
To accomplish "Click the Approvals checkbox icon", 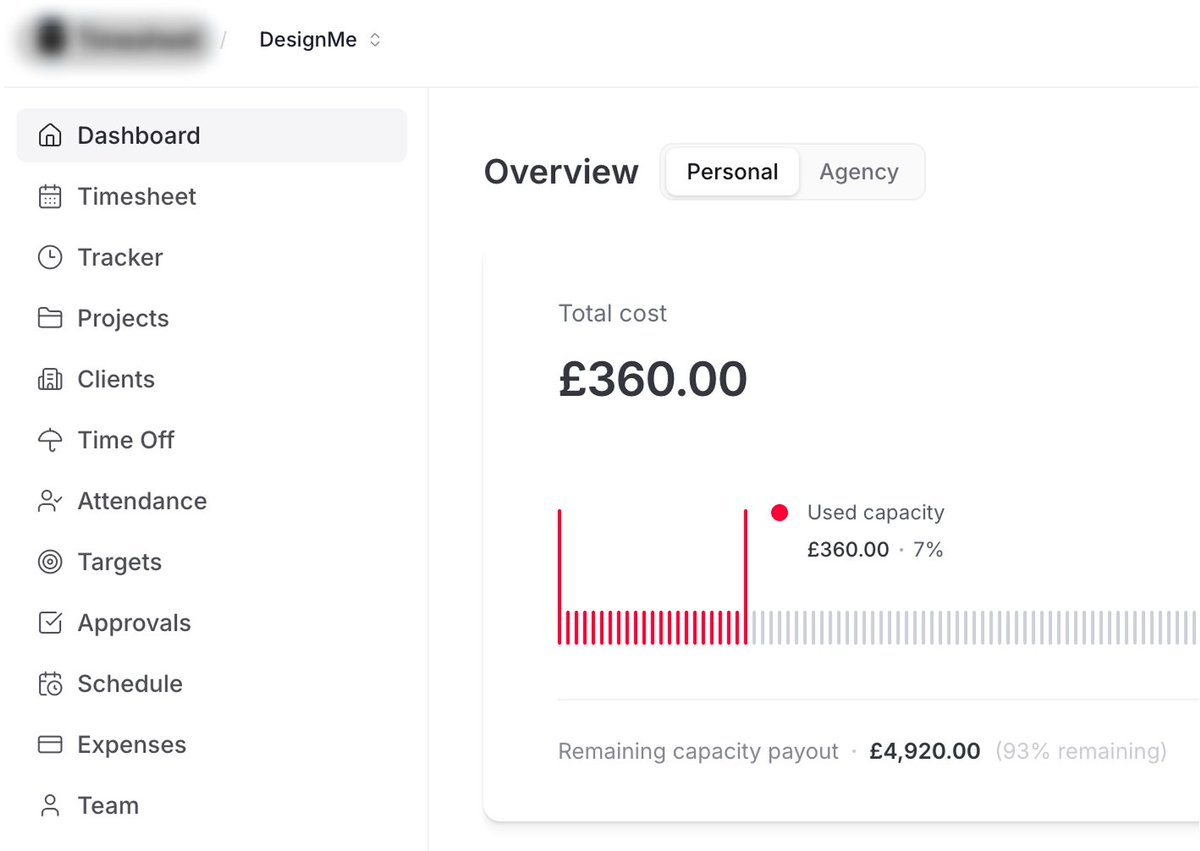I will pos(50,623).
